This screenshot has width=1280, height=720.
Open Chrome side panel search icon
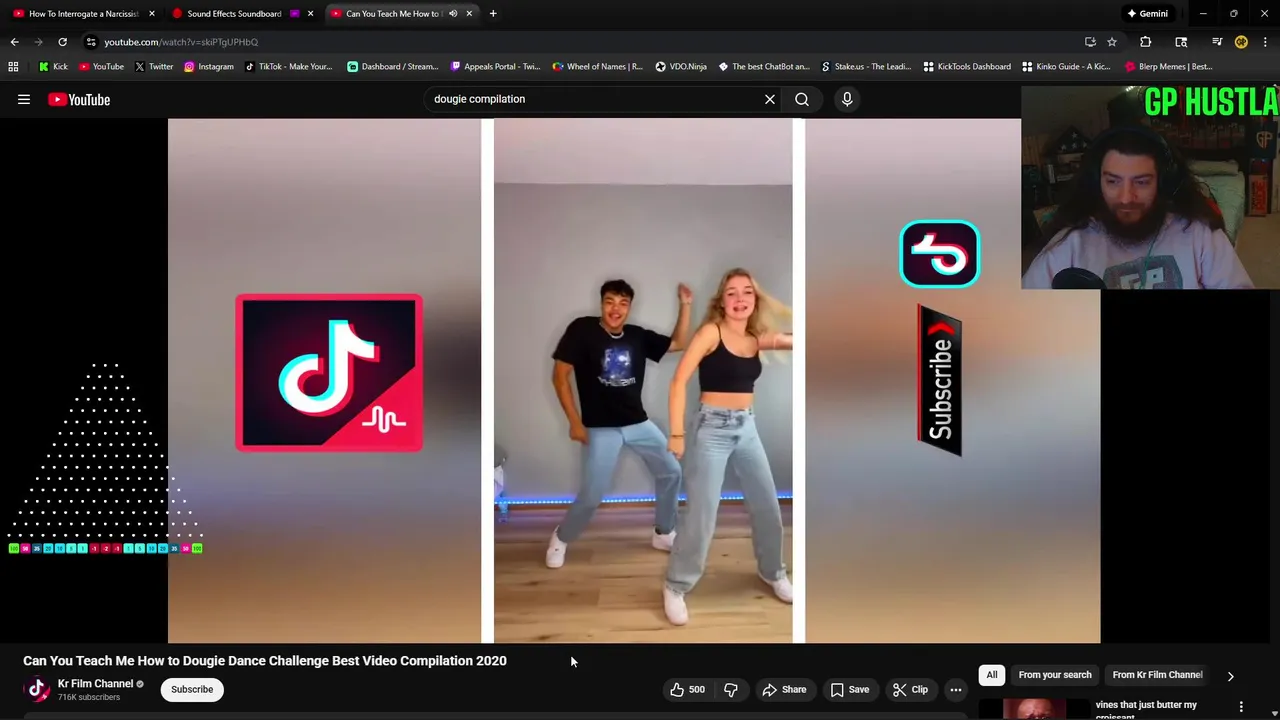[1181, 42]
